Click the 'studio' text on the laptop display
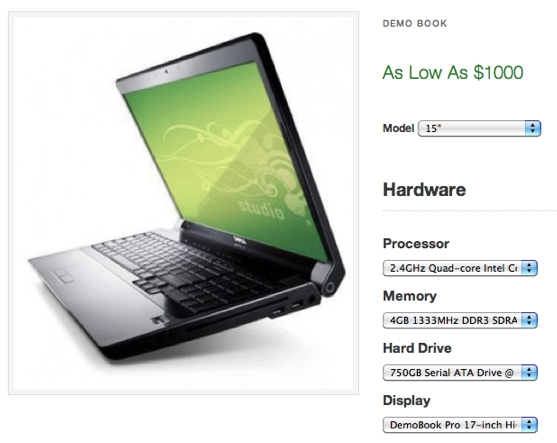Image resolution: width=557 pixels, height=443 pixels. click(x=261, y=209)
